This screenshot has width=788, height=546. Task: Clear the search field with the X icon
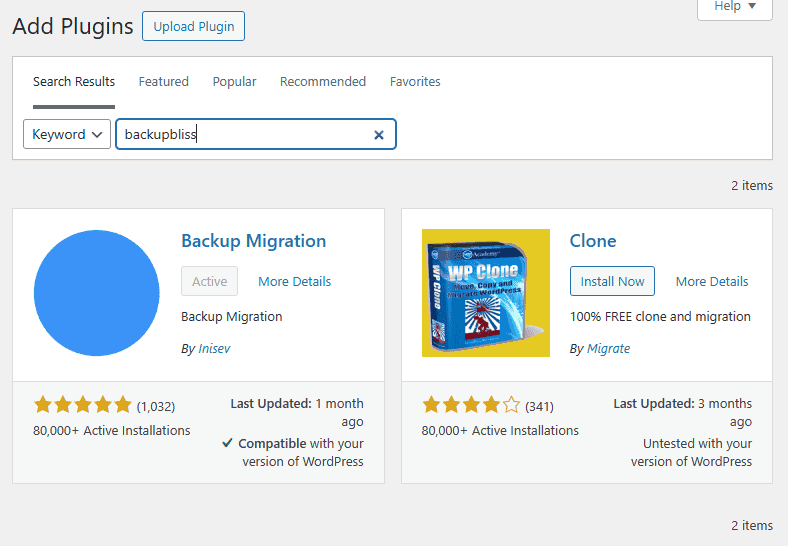coord(379,135)
